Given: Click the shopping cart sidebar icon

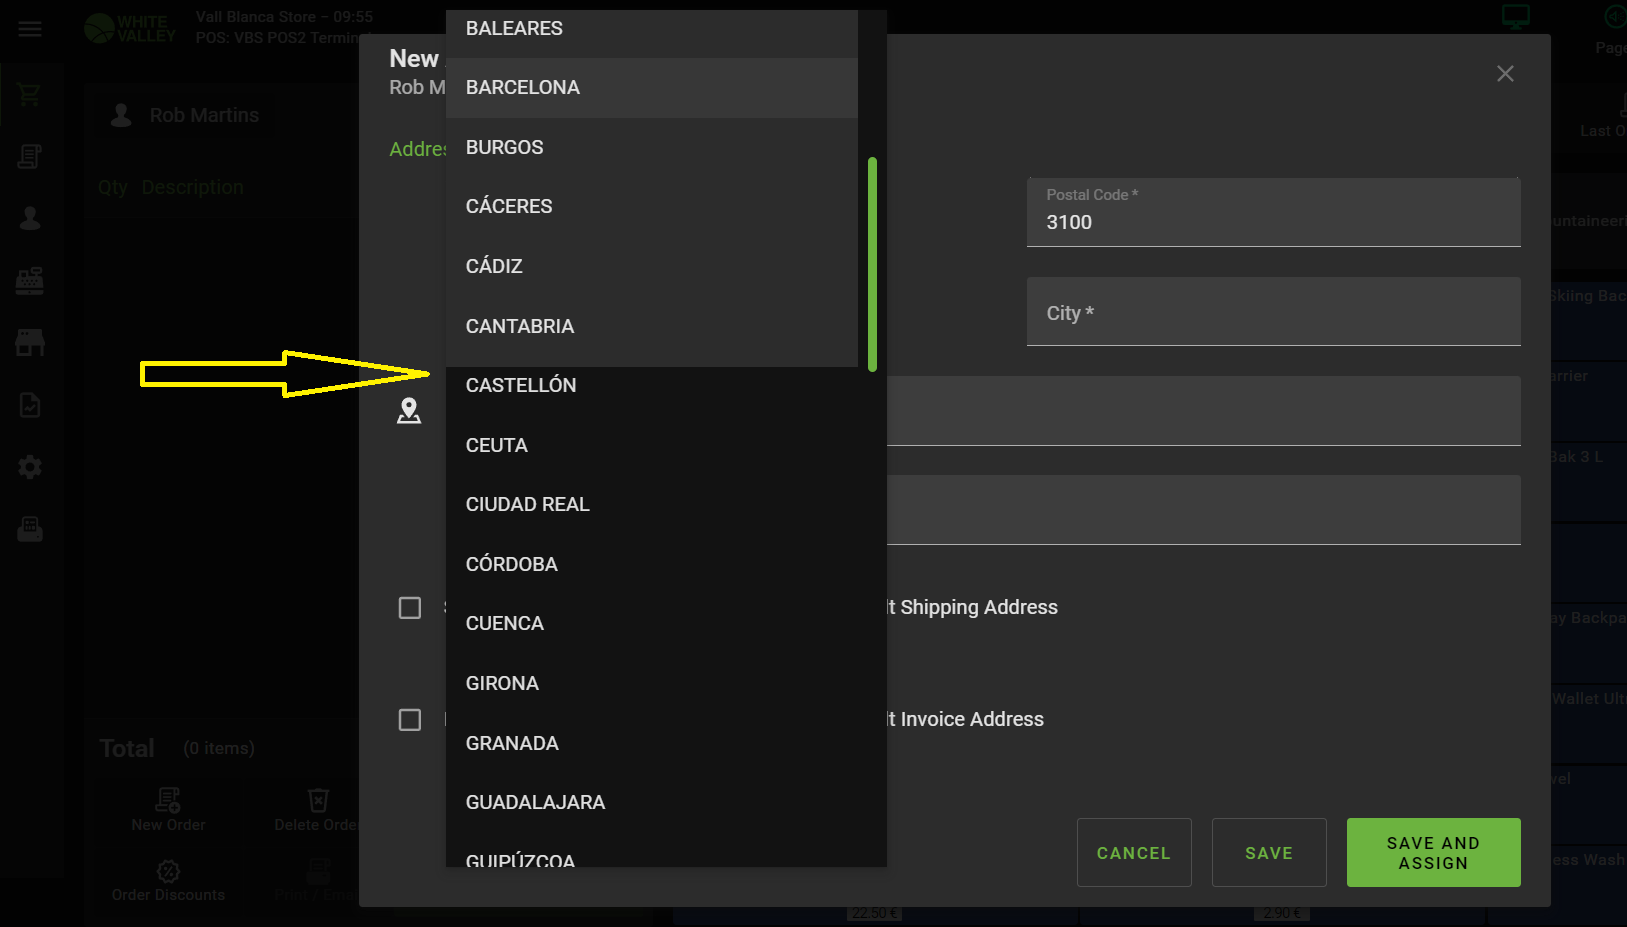Looking at the screenshot, I should 29,95.
